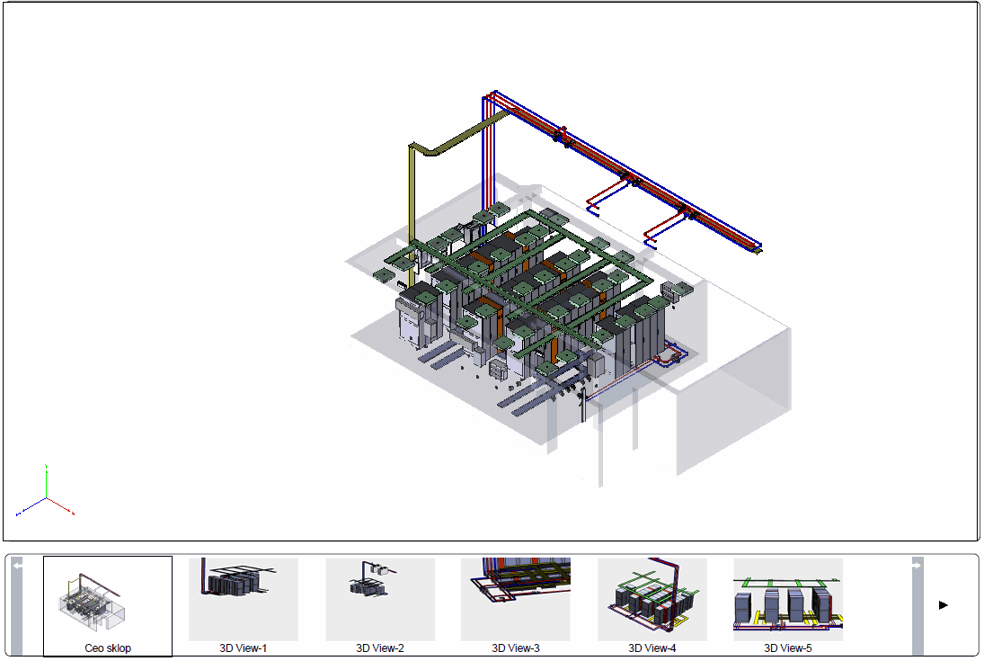Click the 3D View-5 label text
This screenshot has height=661, width=984.
tap(788, 648)
